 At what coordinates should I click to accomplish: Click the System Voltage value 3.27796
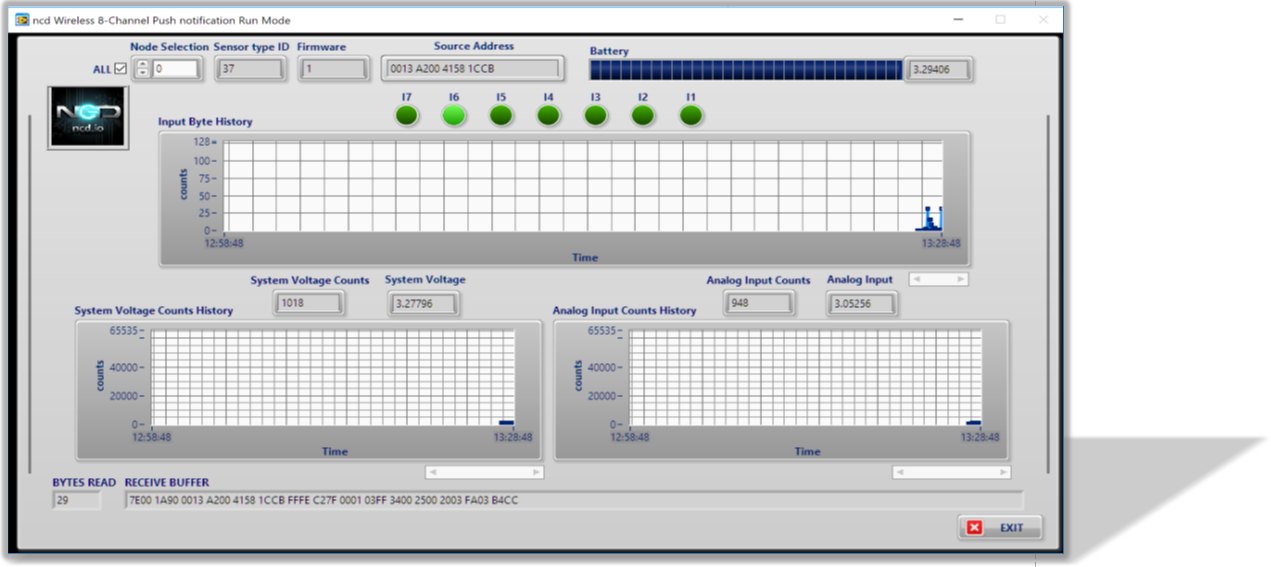coord(423,303)
